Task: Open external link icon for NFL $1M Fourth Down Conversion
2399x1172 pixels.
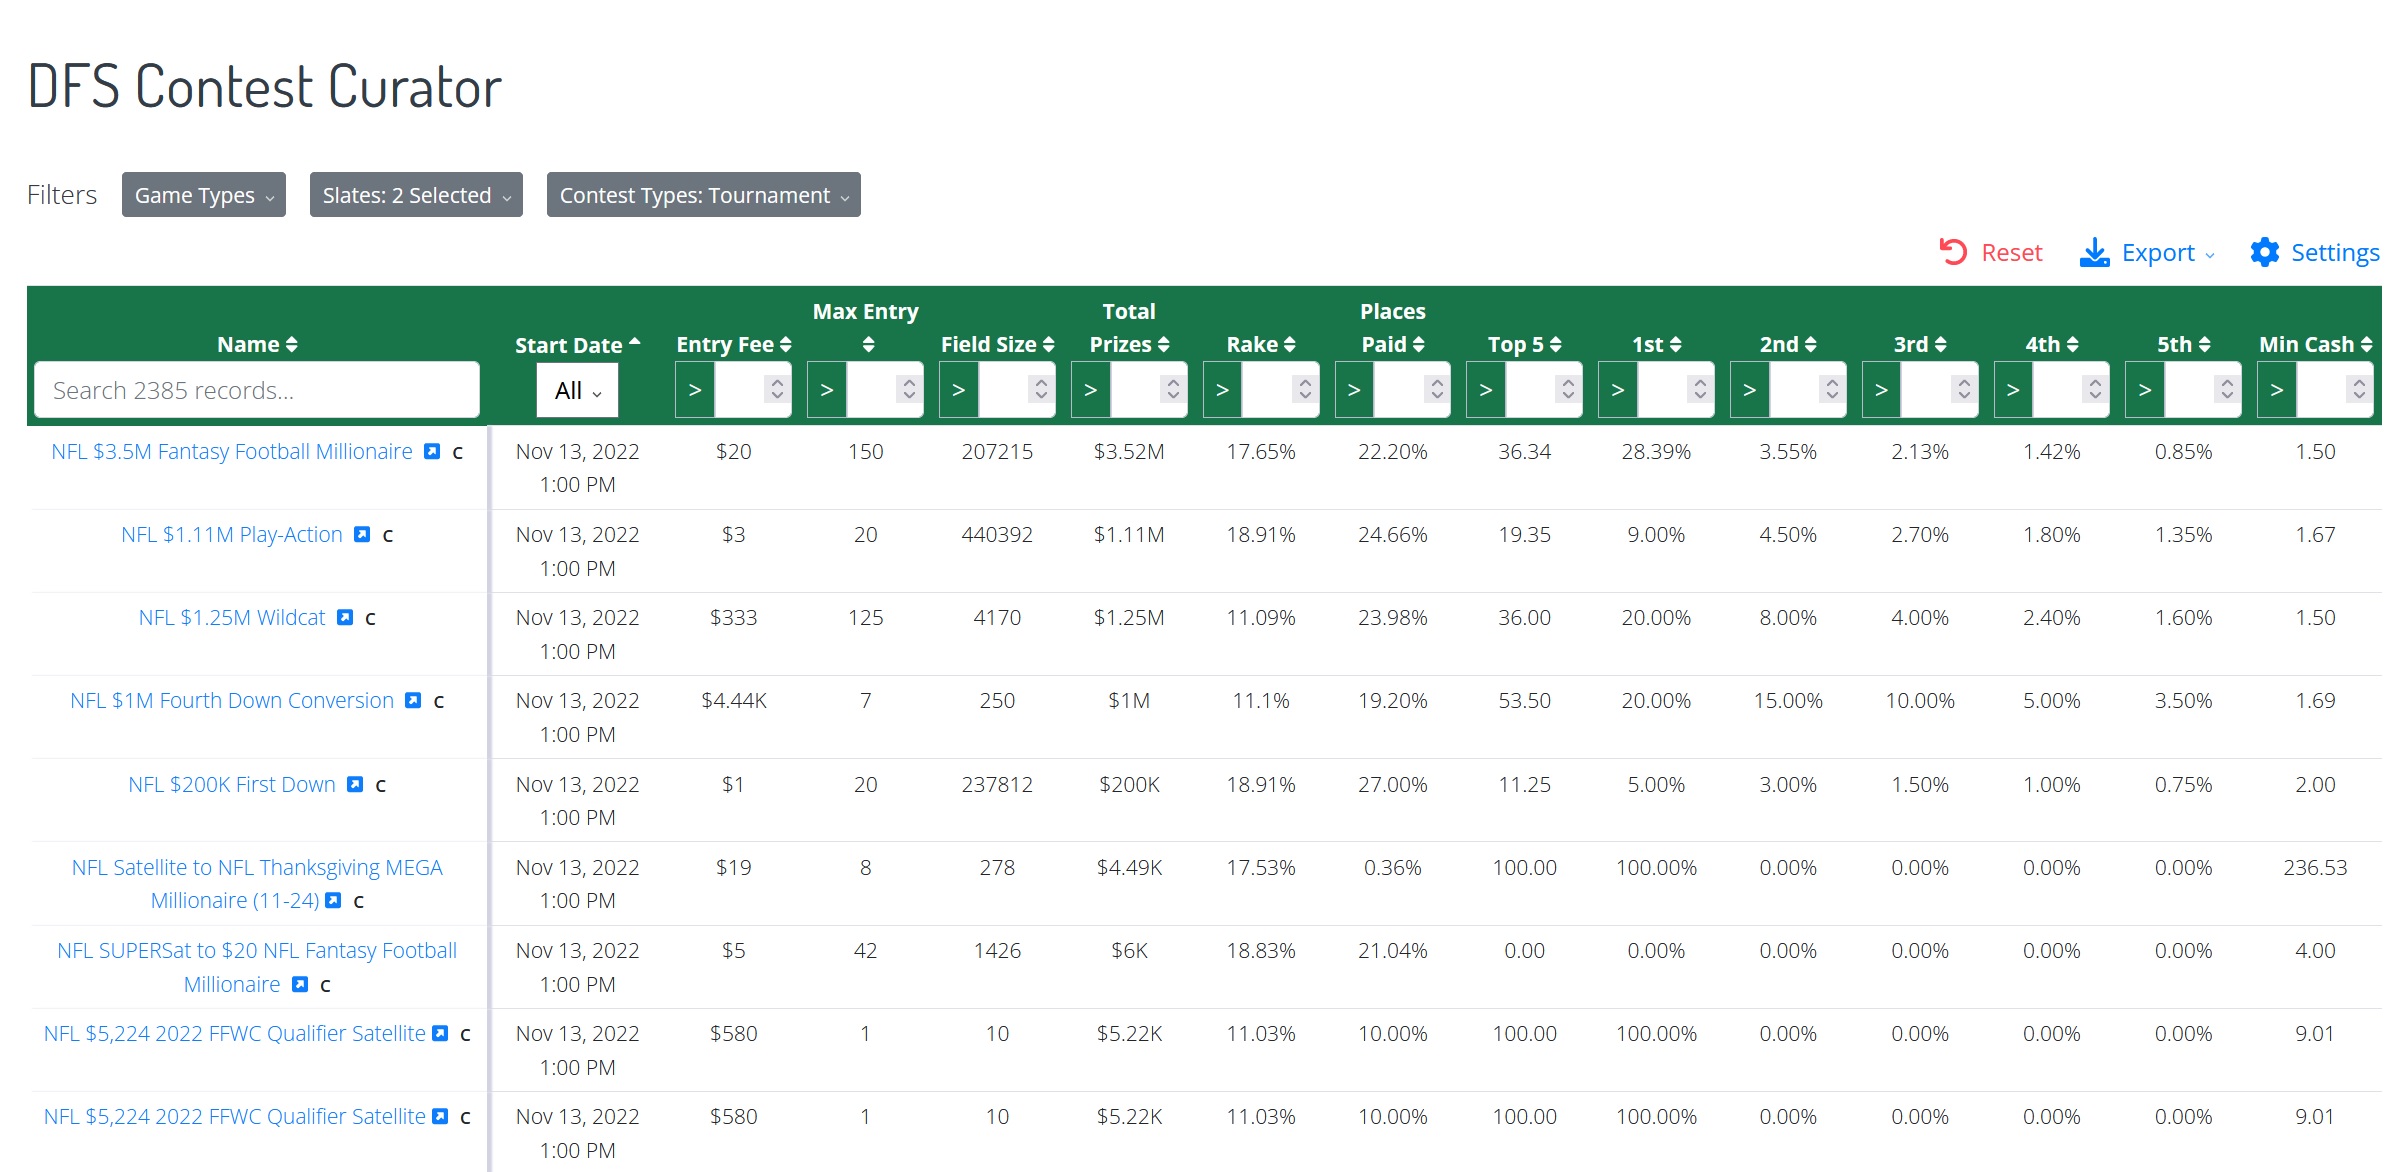Action: tap(413, 701)
